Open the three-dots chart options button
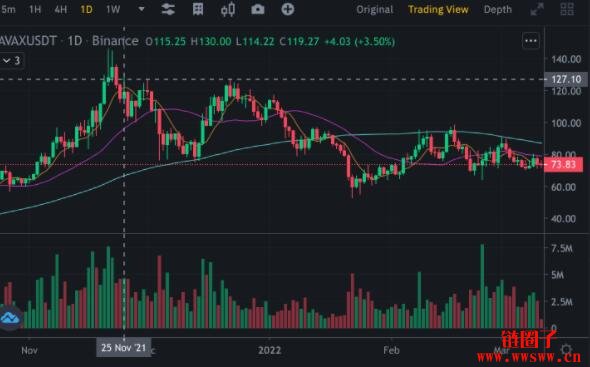Image resolution: width=590 pixels, height=367 pixels. tap(531, 41)
